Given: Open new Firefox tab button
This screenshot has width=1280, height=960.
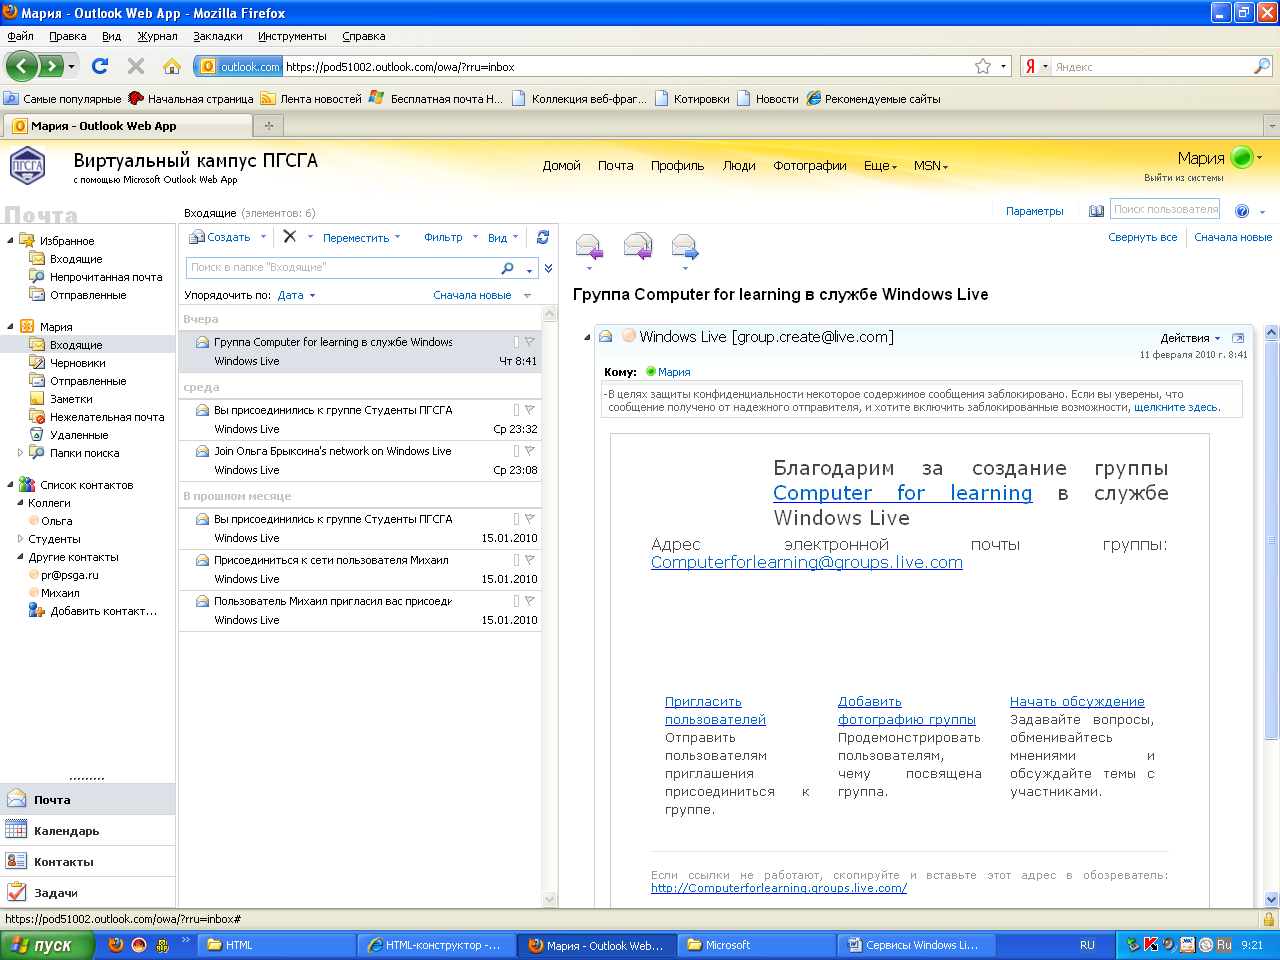Looking at the screenshot, I should tap(268, 126).
